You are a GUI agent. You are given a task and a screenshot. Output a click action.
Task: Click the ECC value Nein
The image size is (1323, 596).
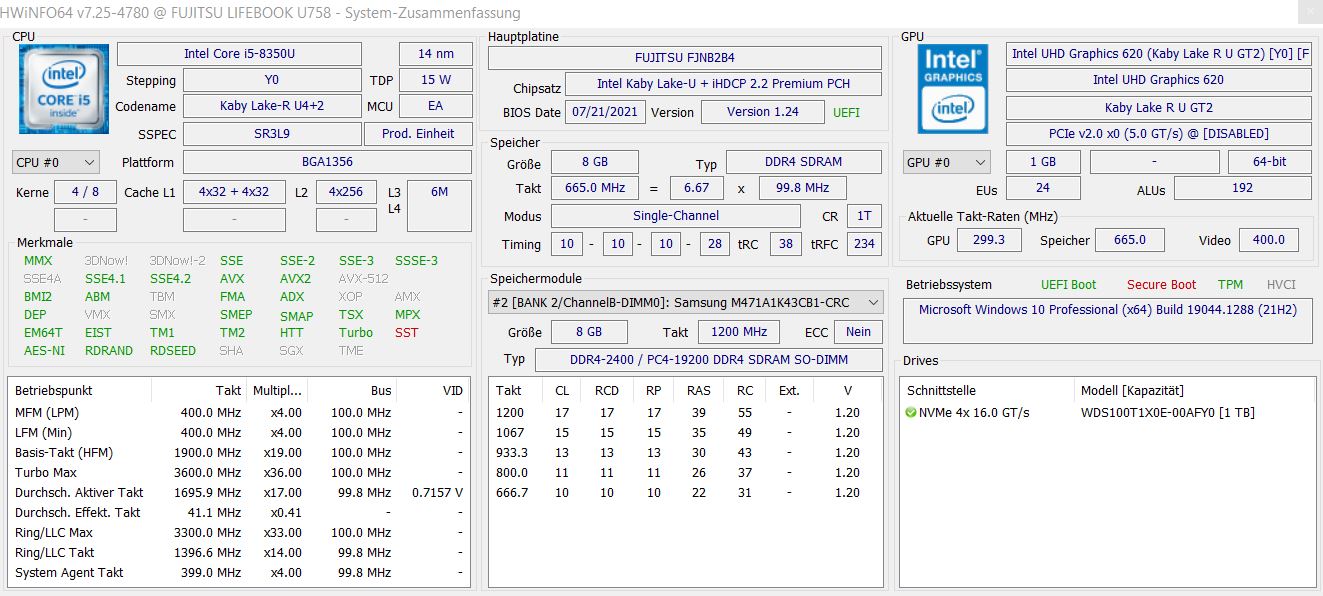tap(859, 332)
